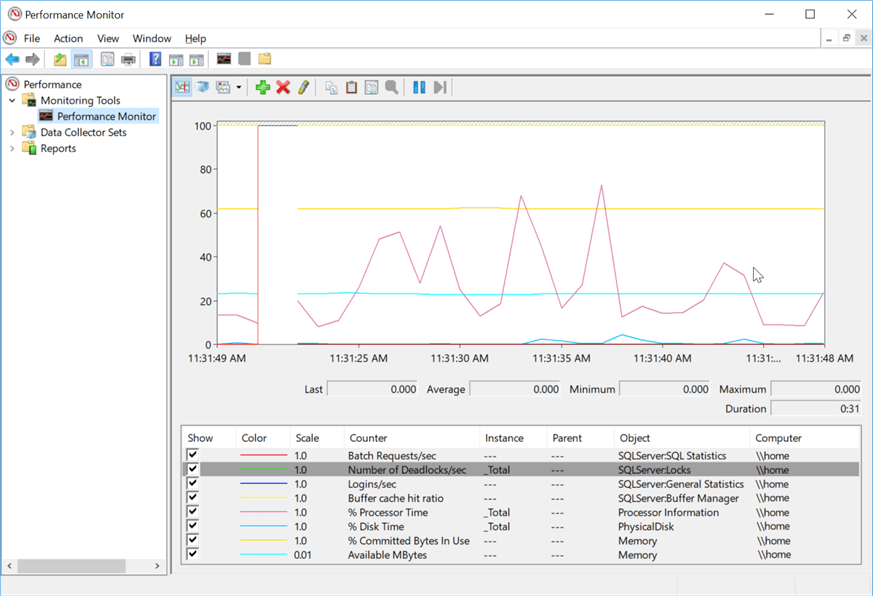Screen dimensions: 873x596
Task: Open the Change graph type dropdown arrow
Action: pos(238,88)
